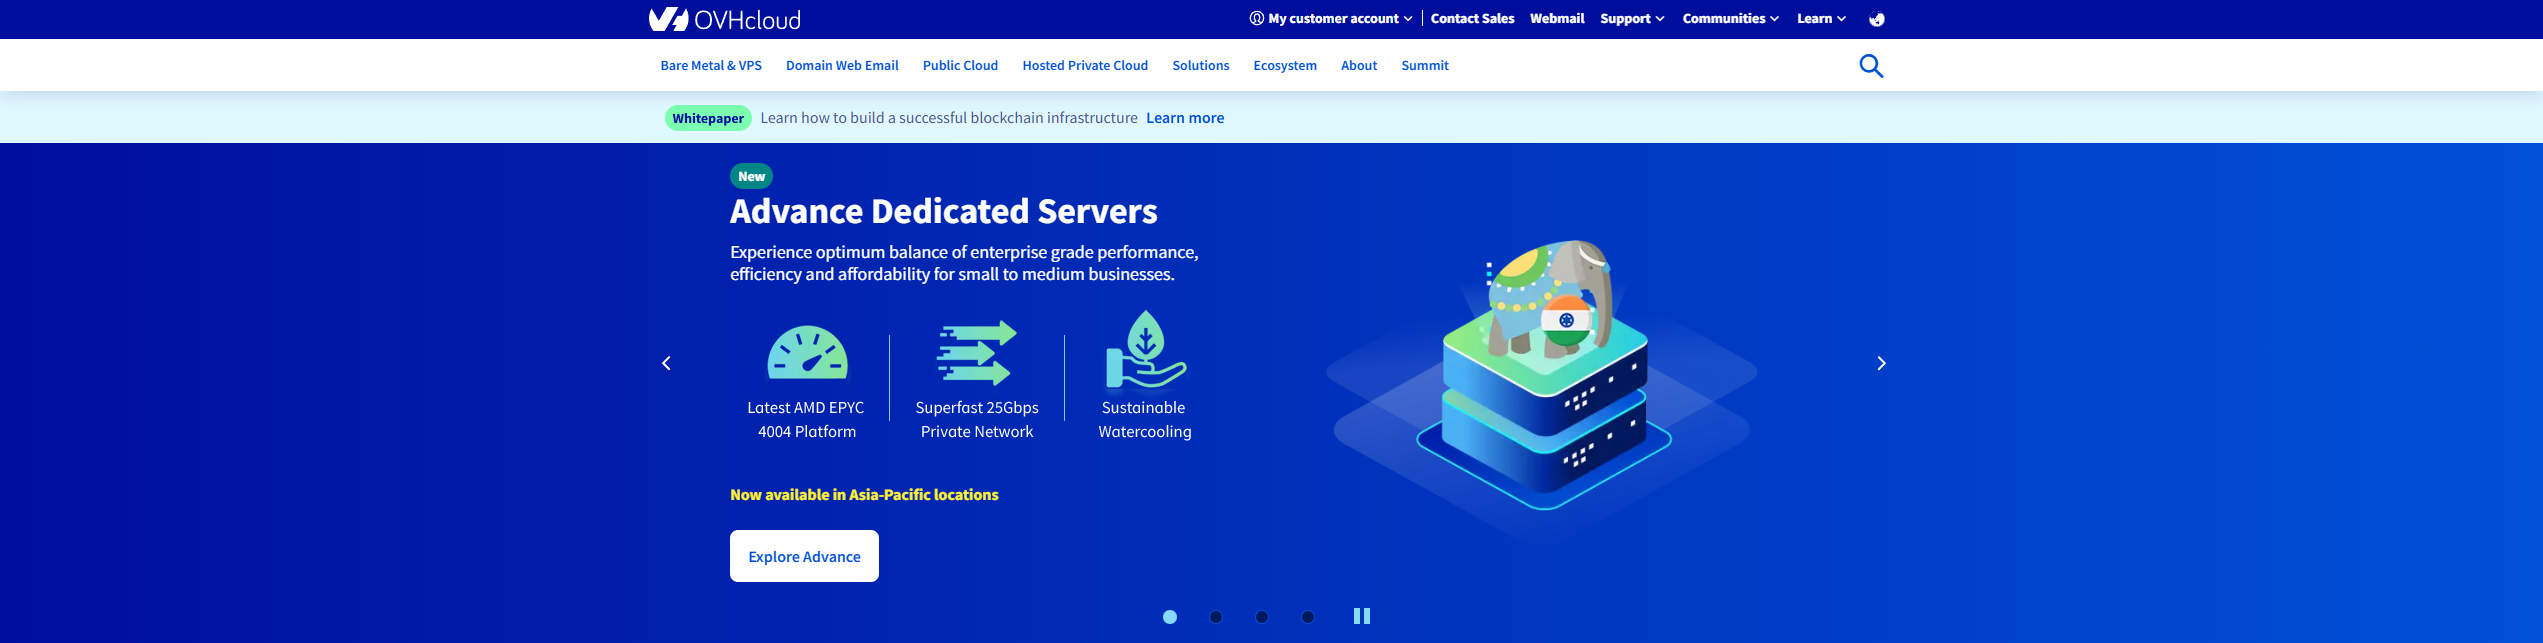Expand the Support dropdown
2543x643 pixels.
pyautogui.click(x=1632, y=19)
